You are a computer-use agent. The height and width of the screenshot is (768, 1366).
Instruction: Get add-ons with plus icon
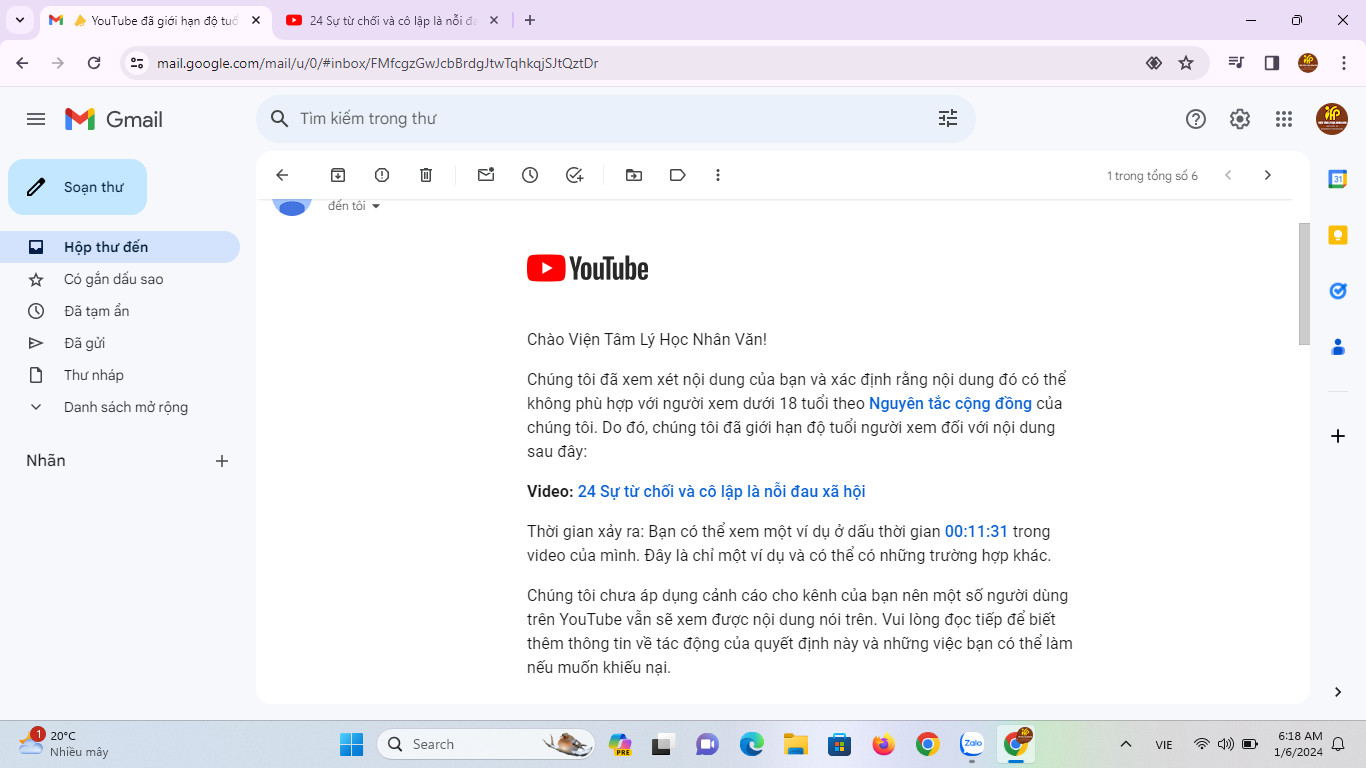click(1338, 436)
